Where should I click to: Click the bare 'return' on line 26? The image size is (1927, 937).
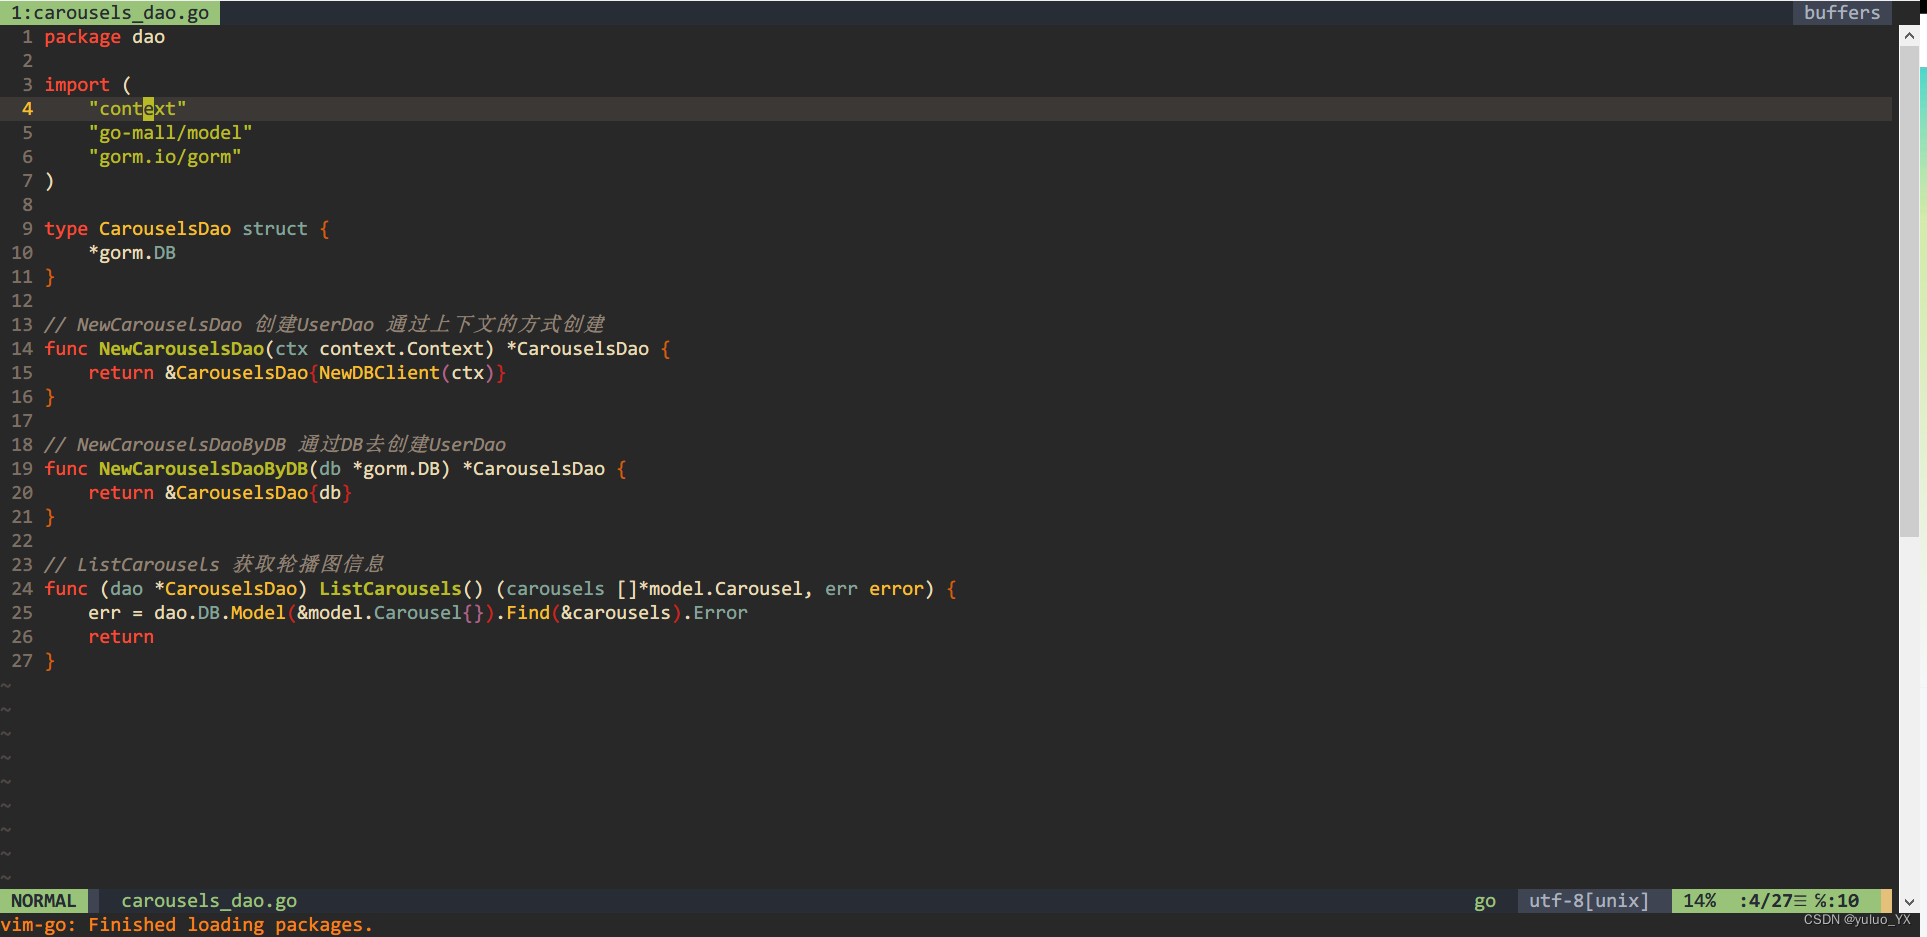point(121,637)
